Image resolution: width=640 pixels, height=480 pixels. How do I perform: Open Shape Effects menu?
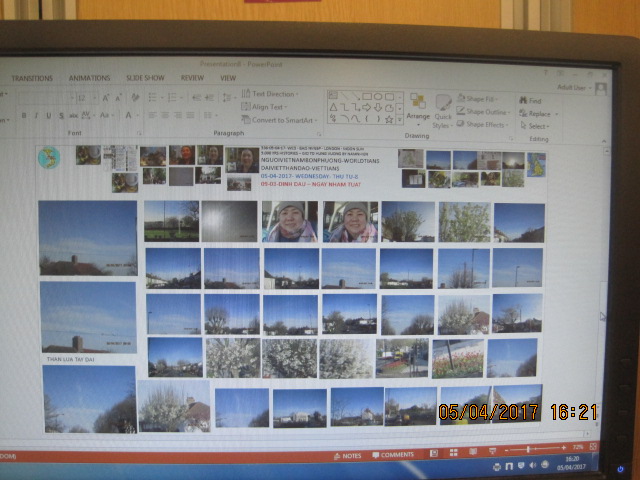pos(483,124)
